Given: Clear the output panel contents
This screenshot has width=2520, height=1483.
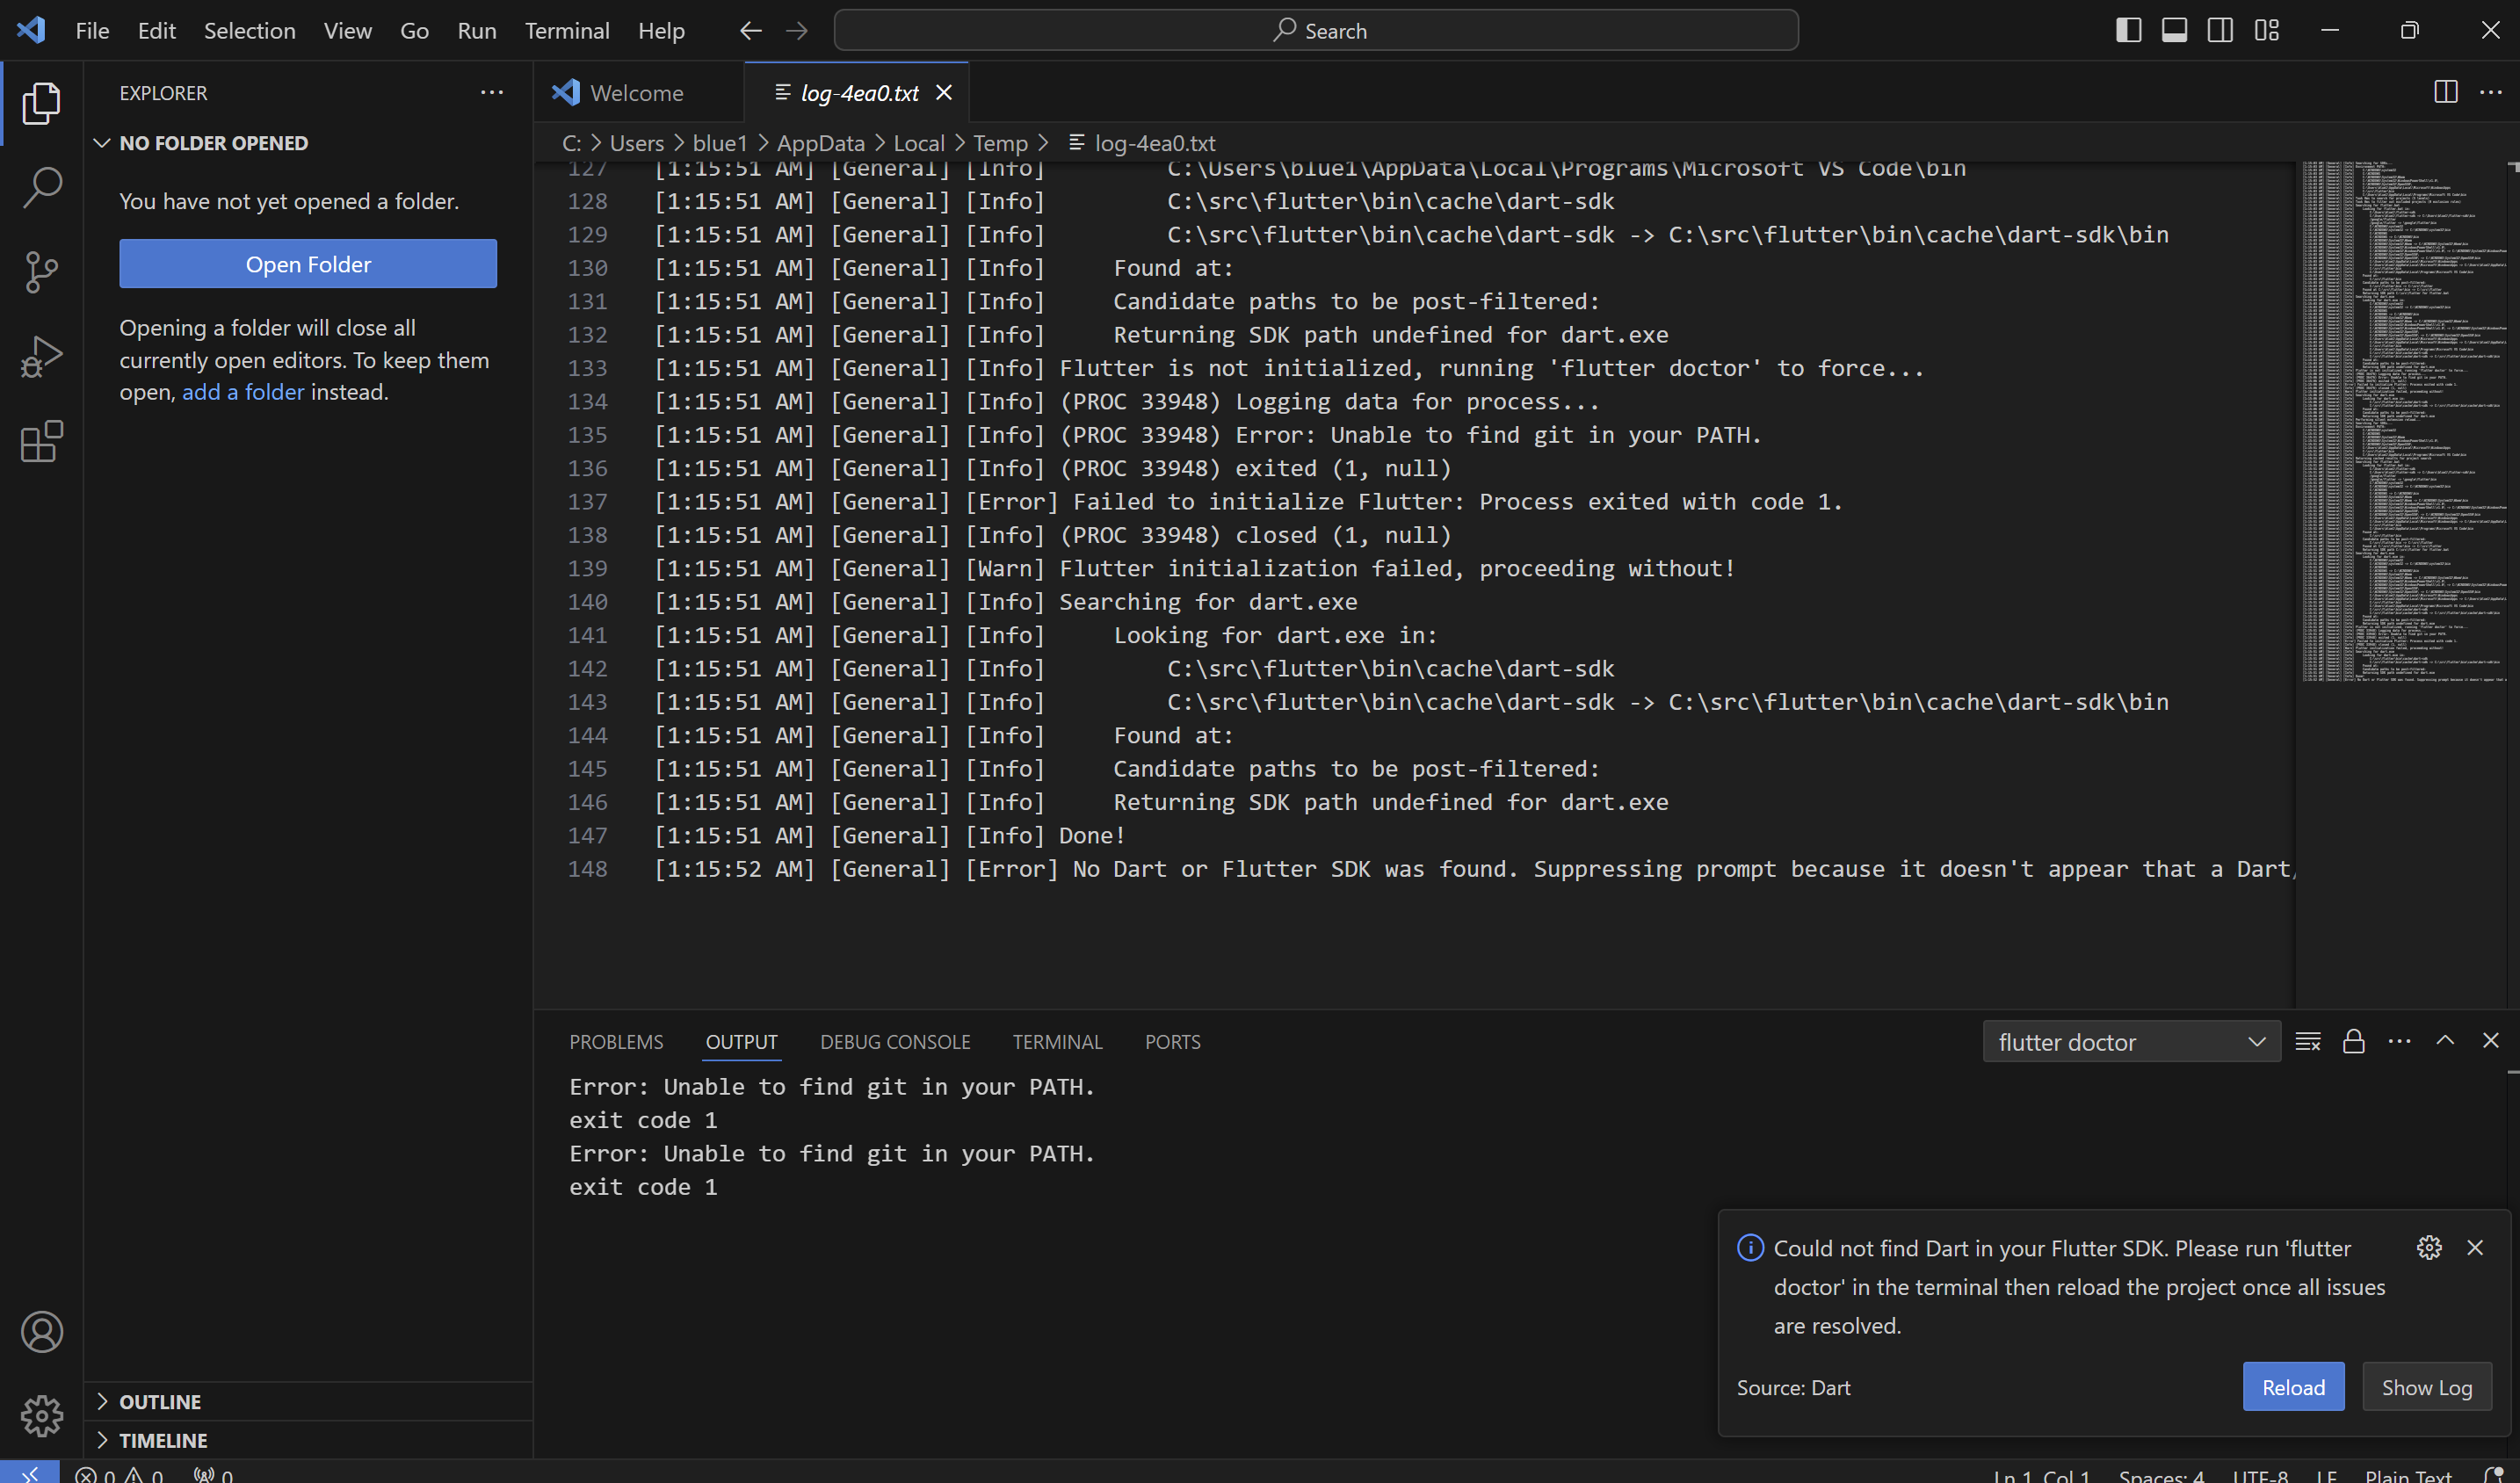Looking at the screenshot, I should pos(2307,1041).
